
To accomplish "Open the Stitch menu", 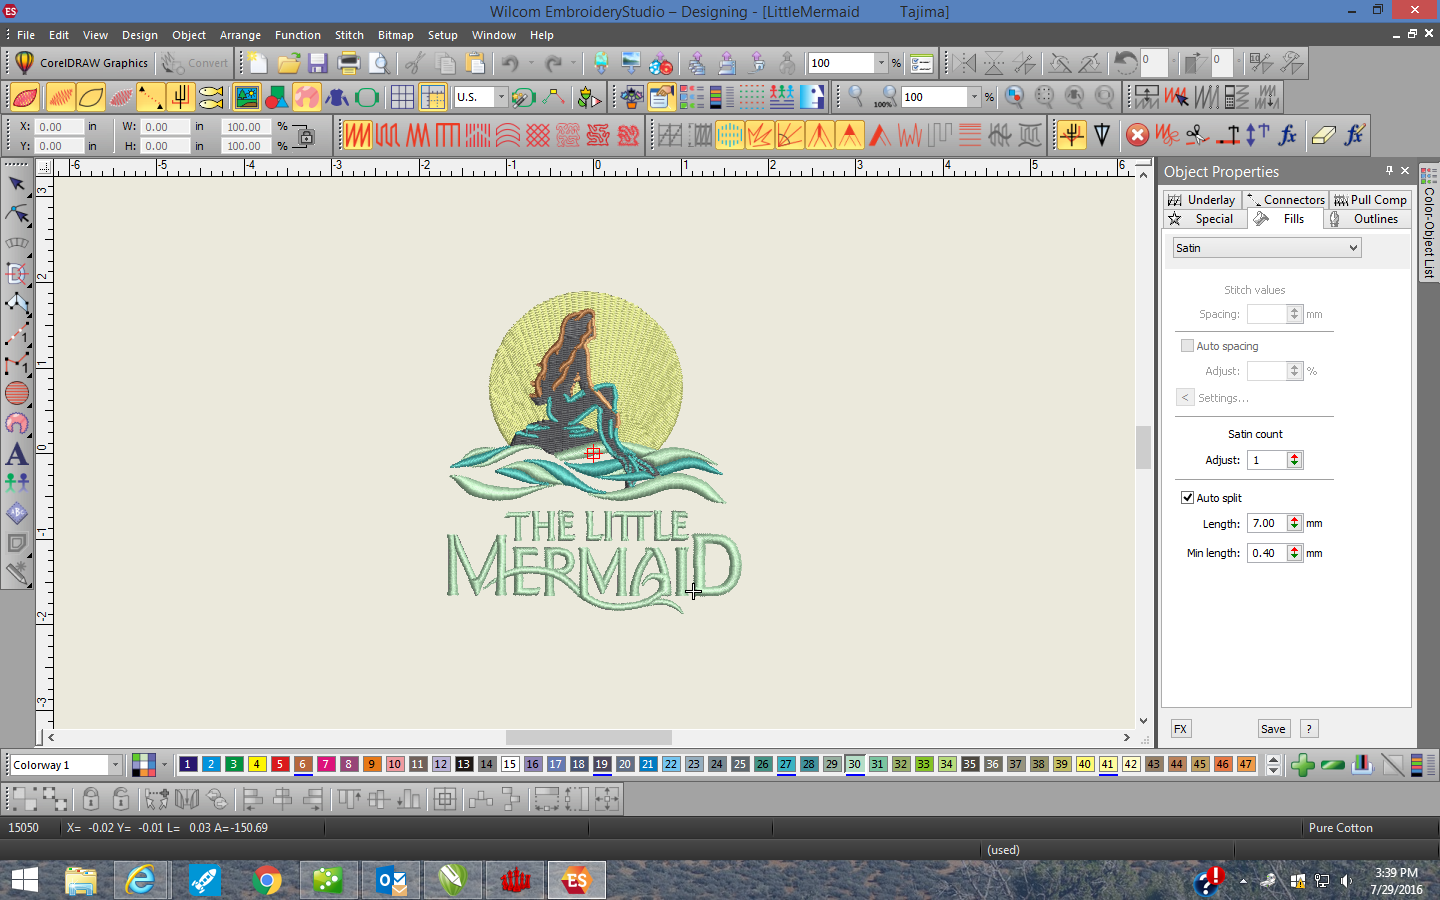I will (349, 35).
